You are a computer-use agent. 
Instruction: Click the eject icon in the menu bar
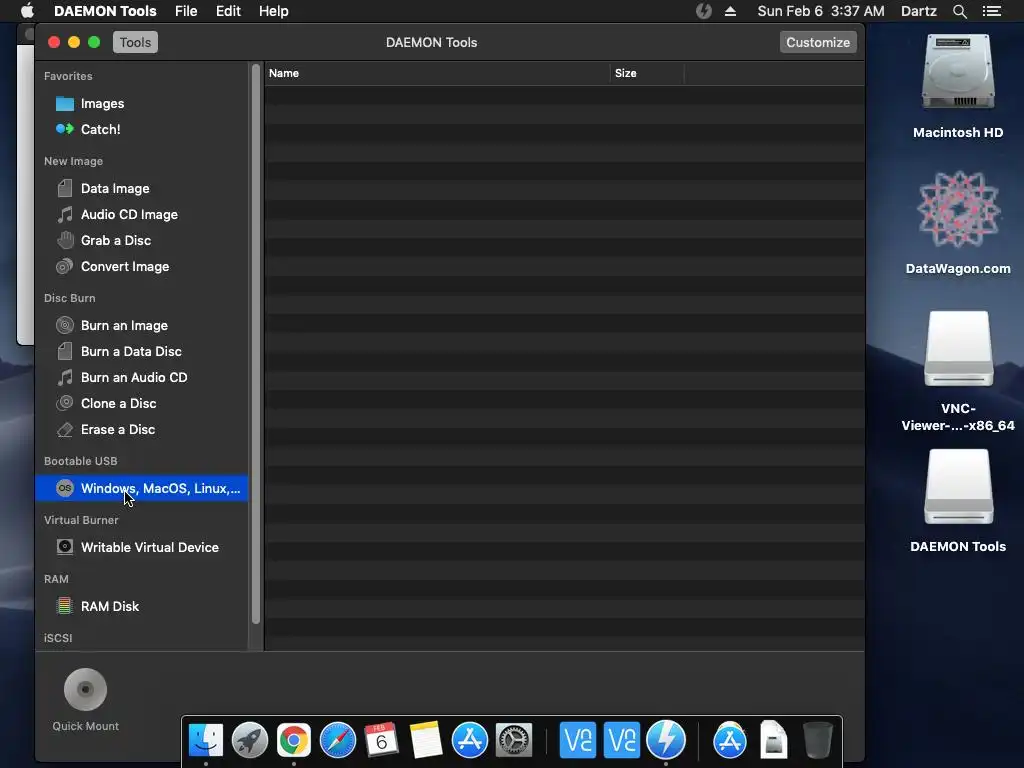click(x=730, y=11)
